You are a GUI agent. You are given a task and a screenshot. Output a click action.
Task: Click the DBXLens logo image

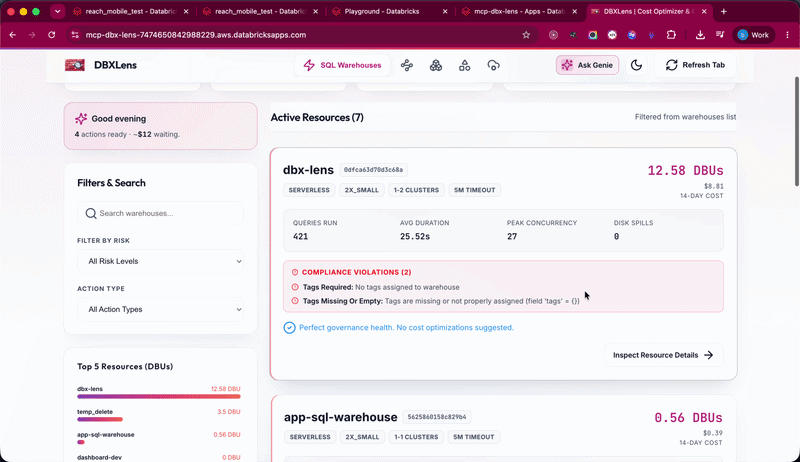(x=75, y=65)
